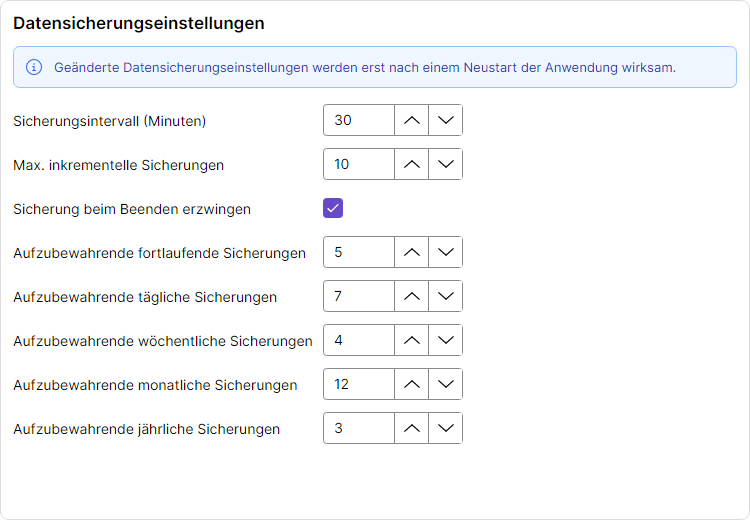Focus the wöchentliche Sicherungen field showing 4
The height and width of the screenshot is (520, 750).
click(x=359, y=340)
